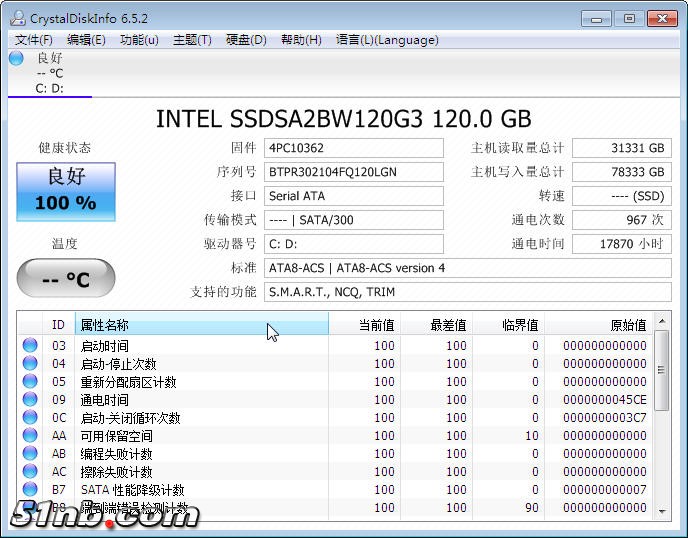Open the 编辑(E) menu
688x538 pixels.
tap(86, 40)
